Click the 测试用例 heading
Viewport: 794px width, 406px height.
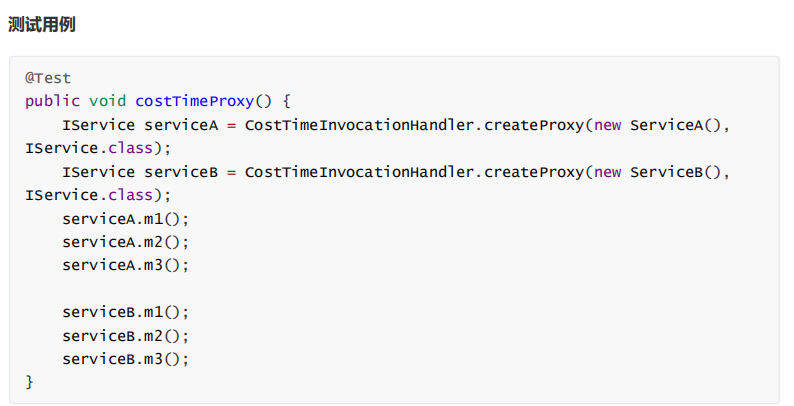42,25
